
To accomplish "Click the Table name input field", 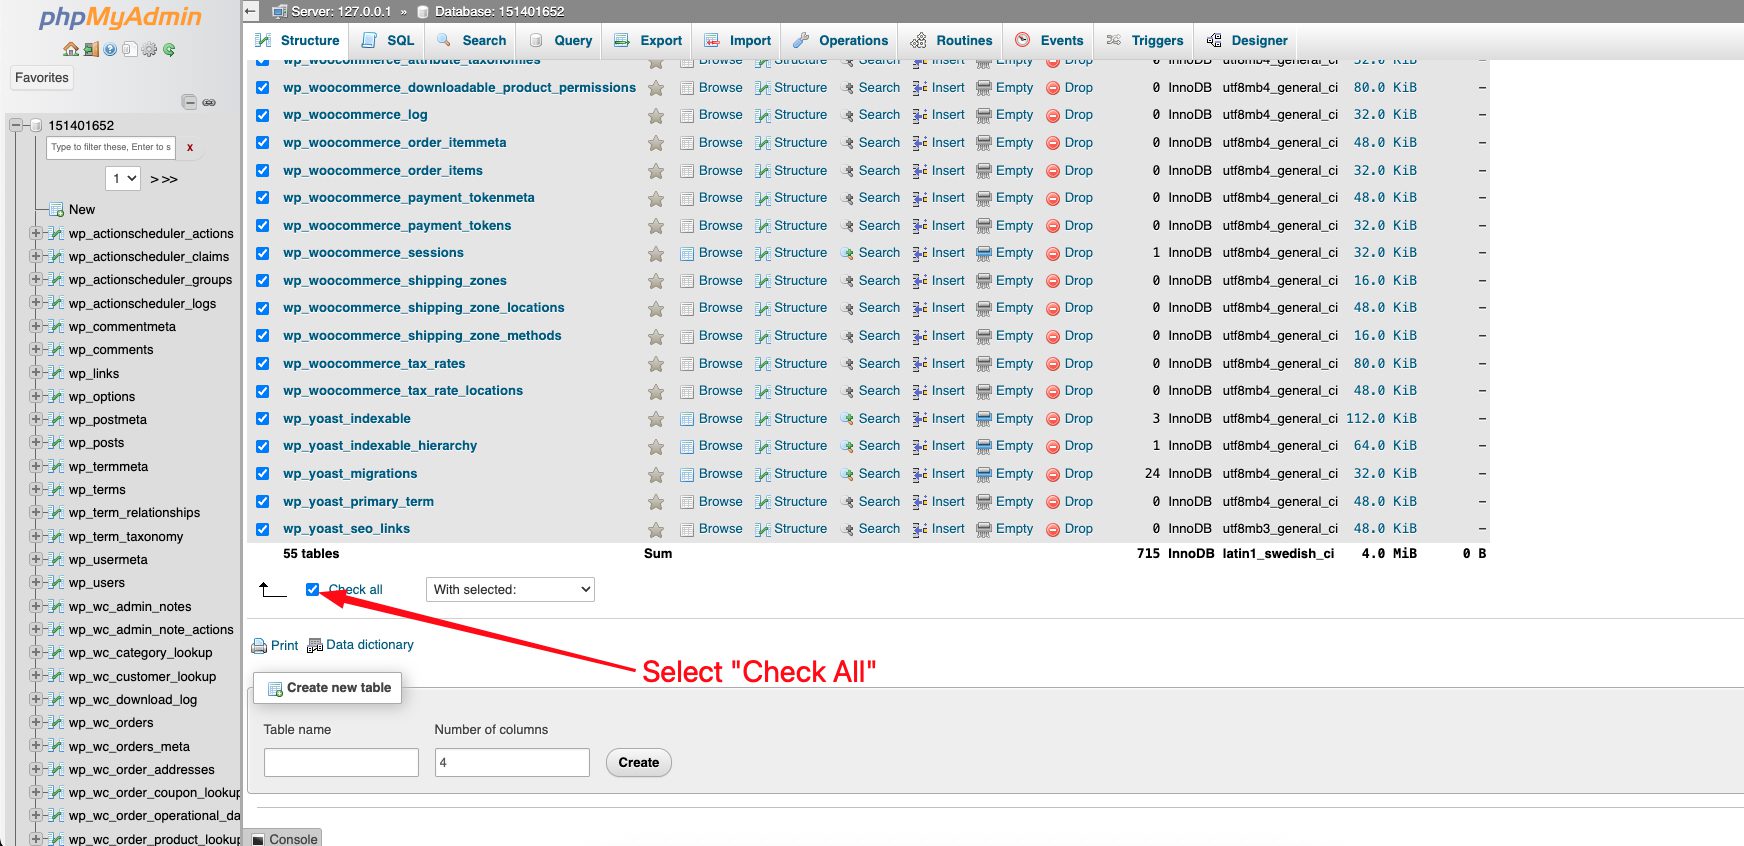I will coord(341,763).
